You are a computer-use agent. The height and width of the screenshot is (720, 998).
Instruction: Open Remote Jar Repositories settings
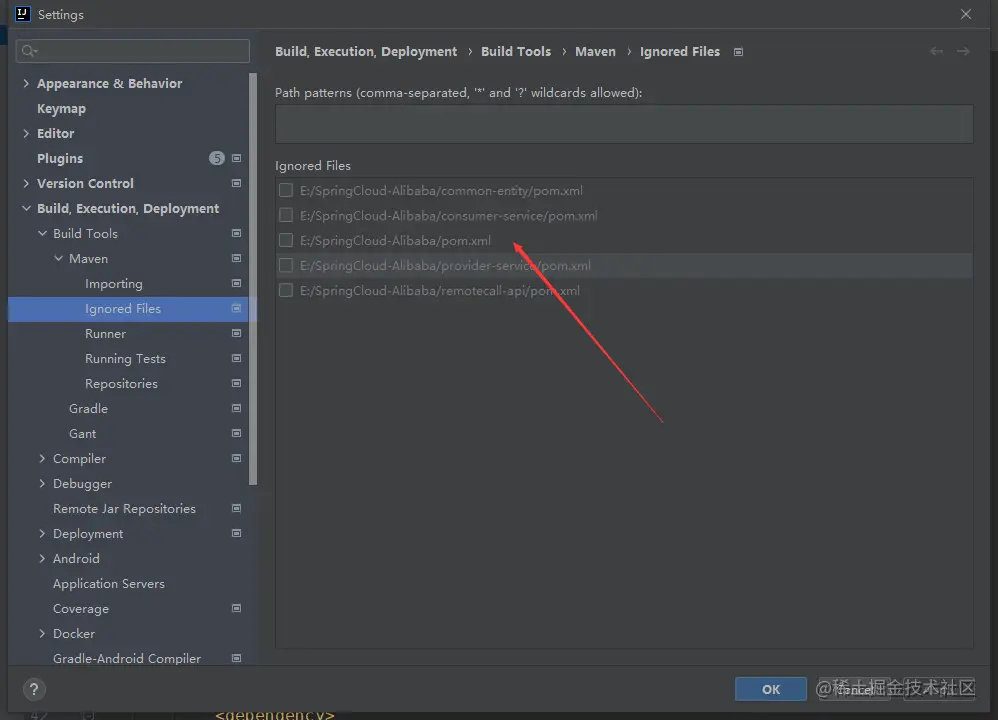(124, 509)
